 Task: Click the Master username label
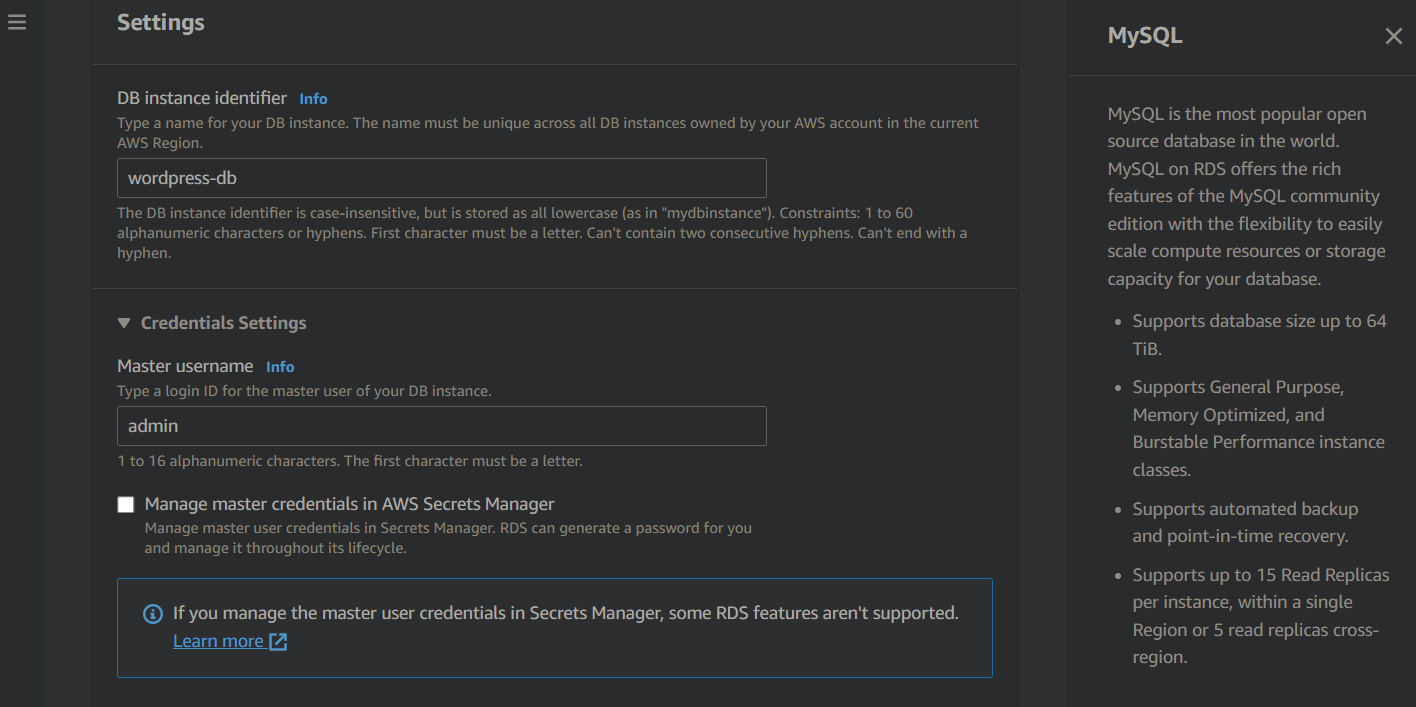(x=185, y=366)
